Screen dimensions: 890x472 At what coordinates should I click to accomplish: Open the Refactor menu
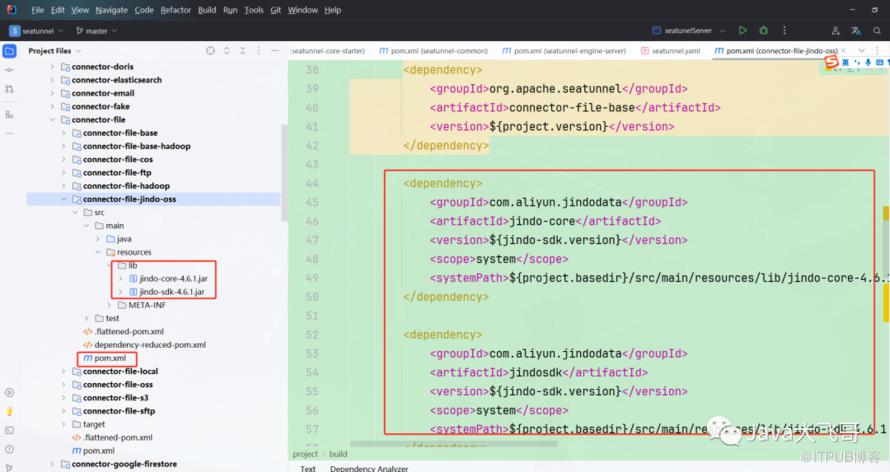pos(175,10)
